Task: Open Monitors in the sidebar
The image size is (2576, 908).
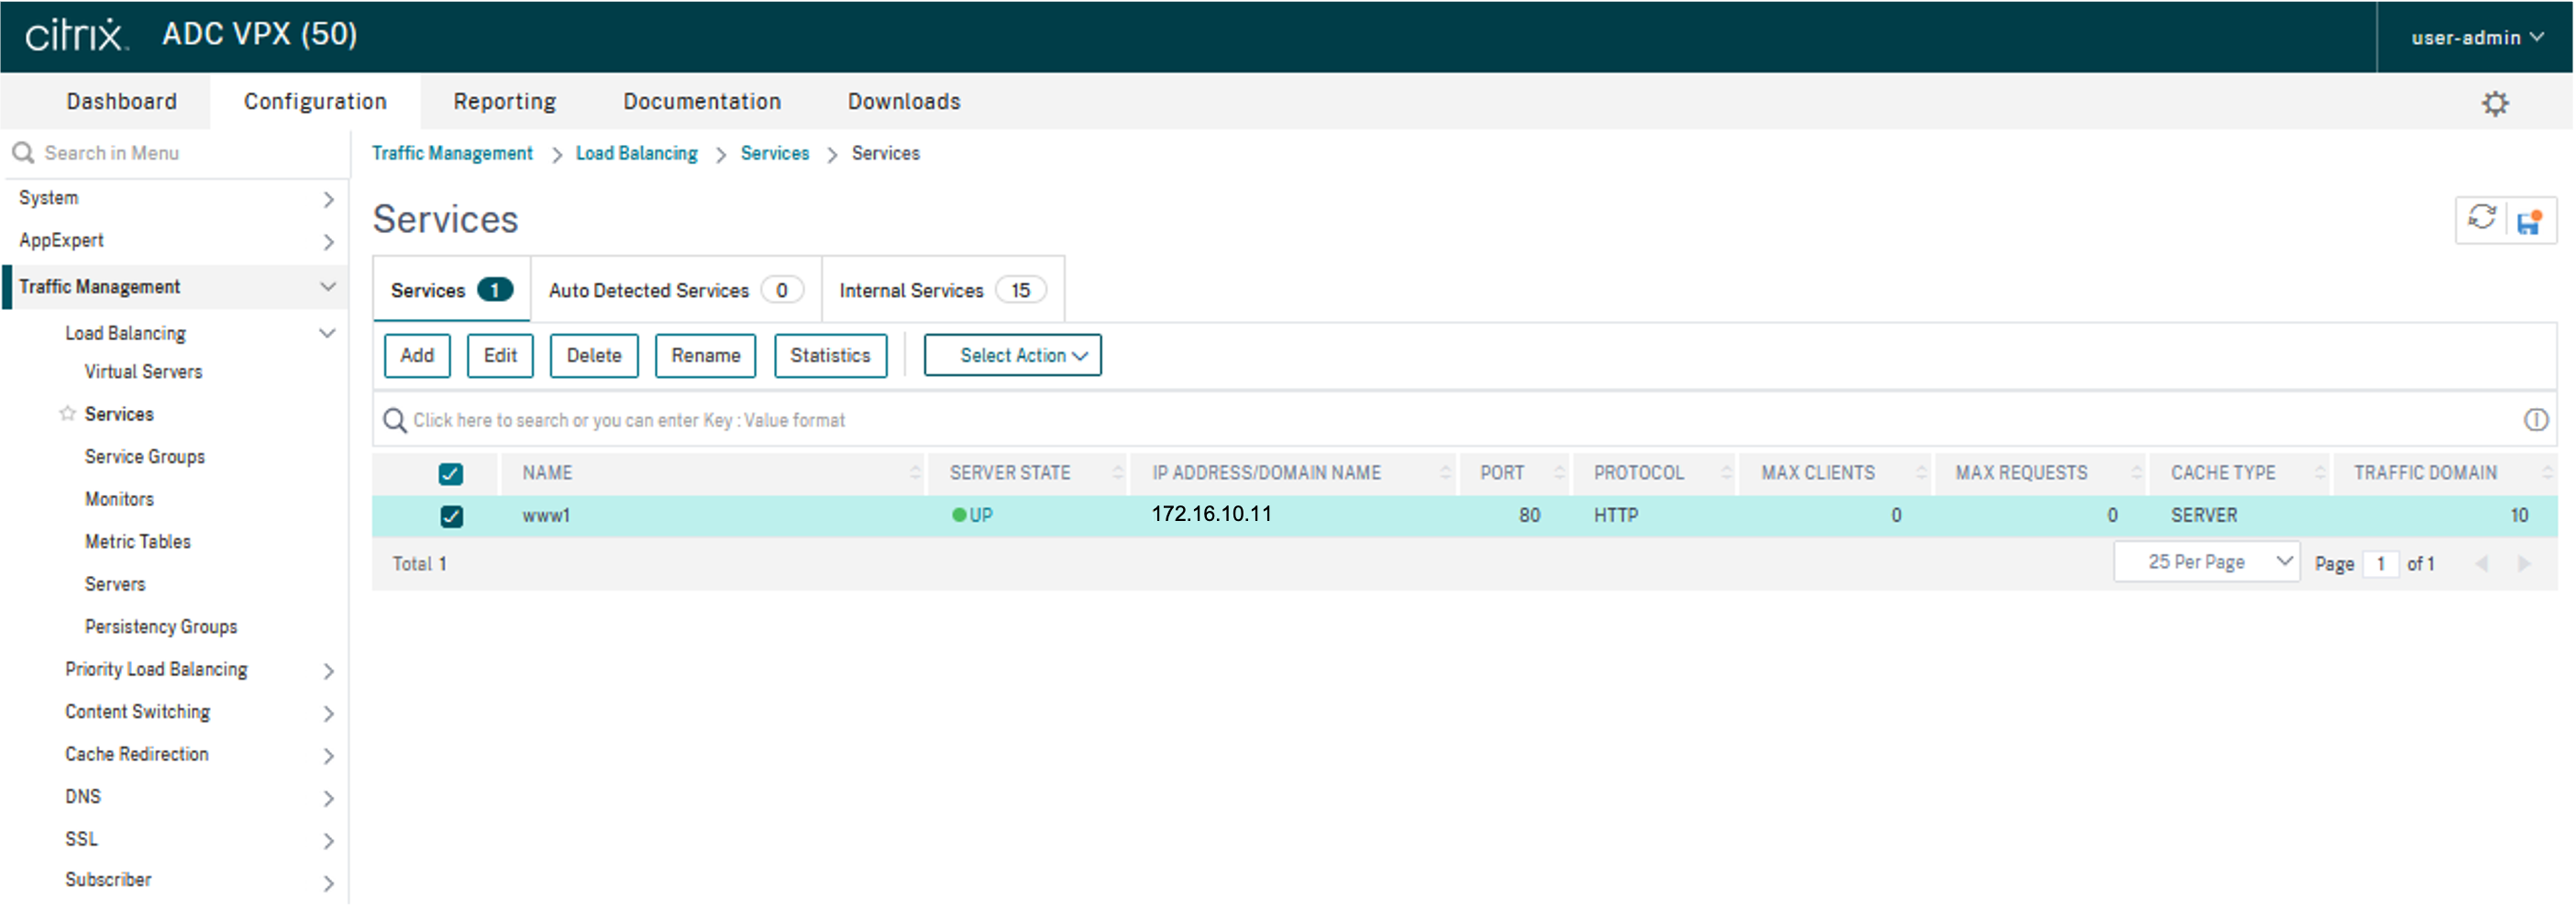Action: click(x=119, y=499)
